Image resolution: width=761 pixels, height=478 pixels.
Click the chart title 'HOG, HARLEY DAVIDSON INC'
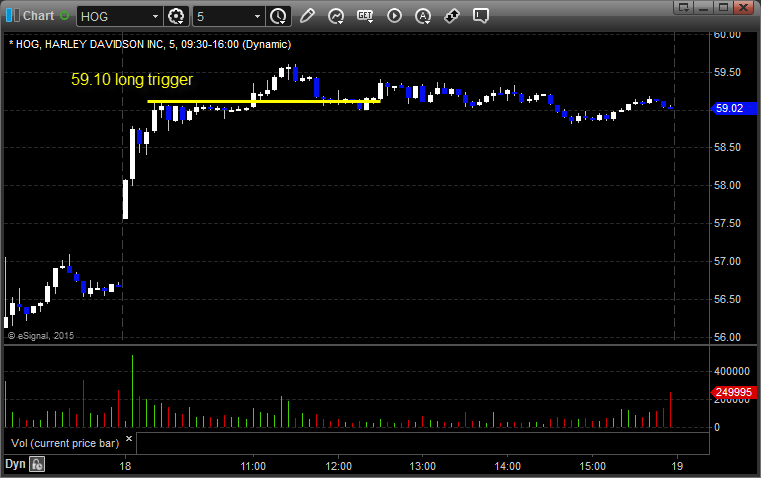pyautogui.click(x=90, y=44)
